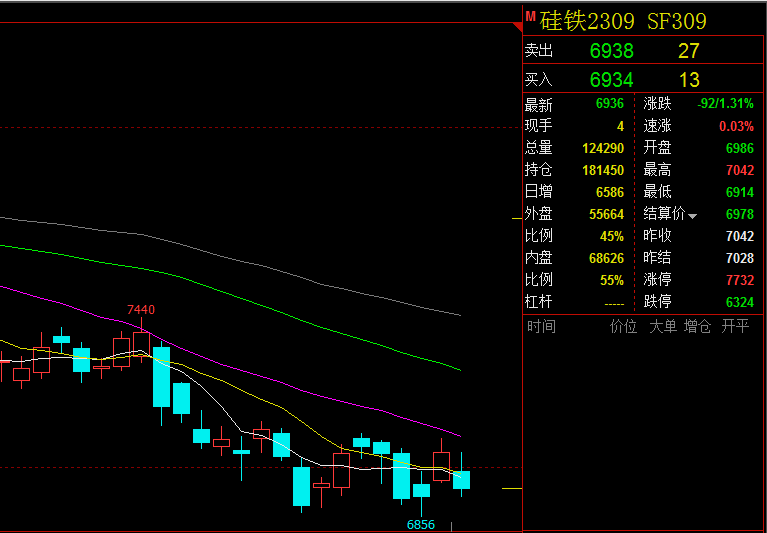Select the 现手 value 4

(620, 126)
